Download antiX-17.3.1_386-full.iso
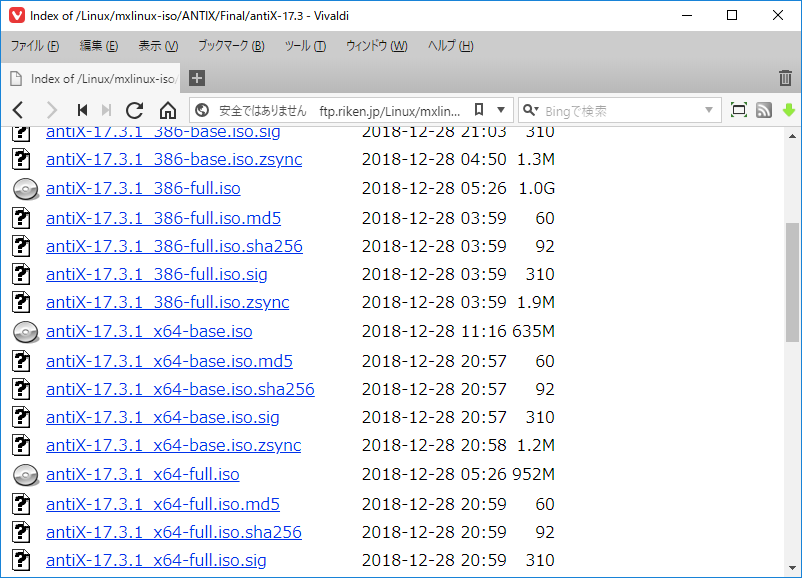 [143, 188]
